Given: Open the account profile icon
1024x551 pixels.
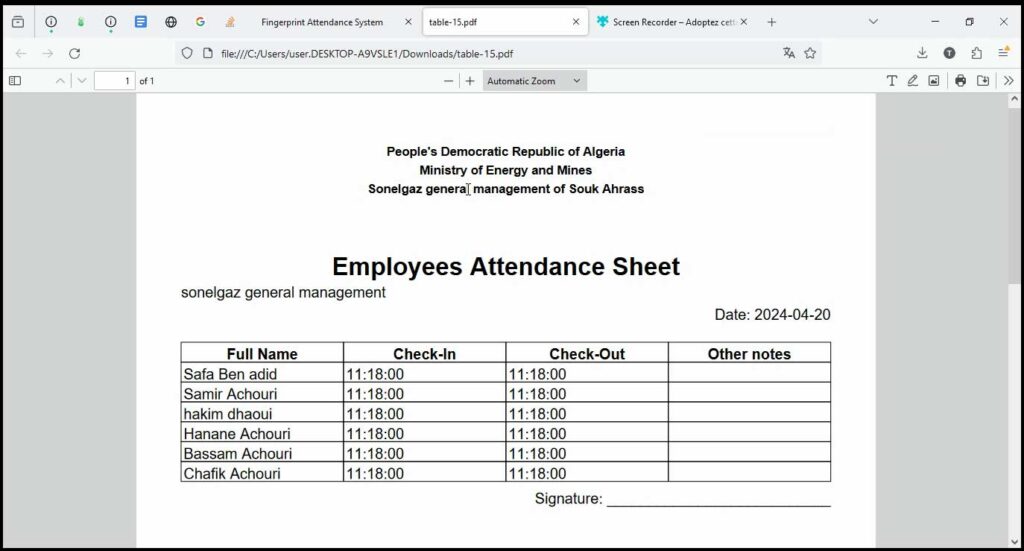Looking at the screenshot, I should coord(950,54).
